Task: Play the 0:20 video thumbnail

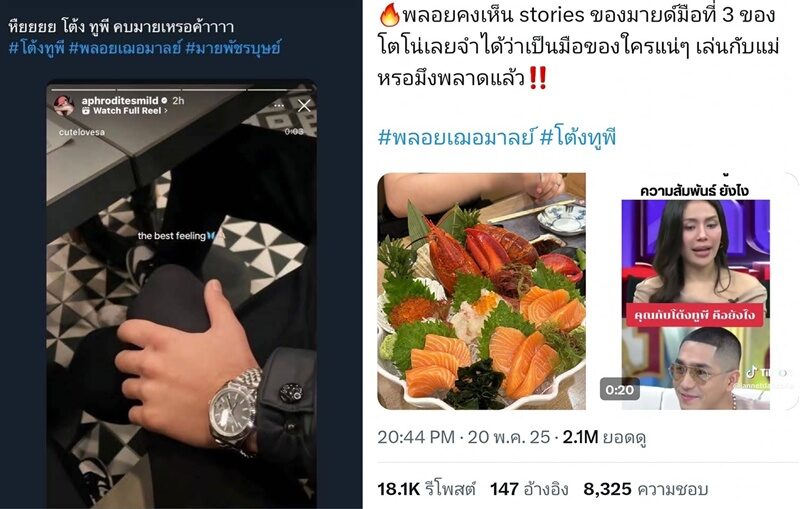Action: [x=695, y=291]
